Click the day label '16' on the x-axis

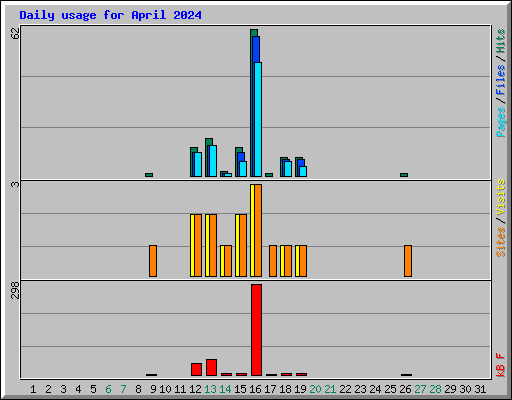click(255, 389)
